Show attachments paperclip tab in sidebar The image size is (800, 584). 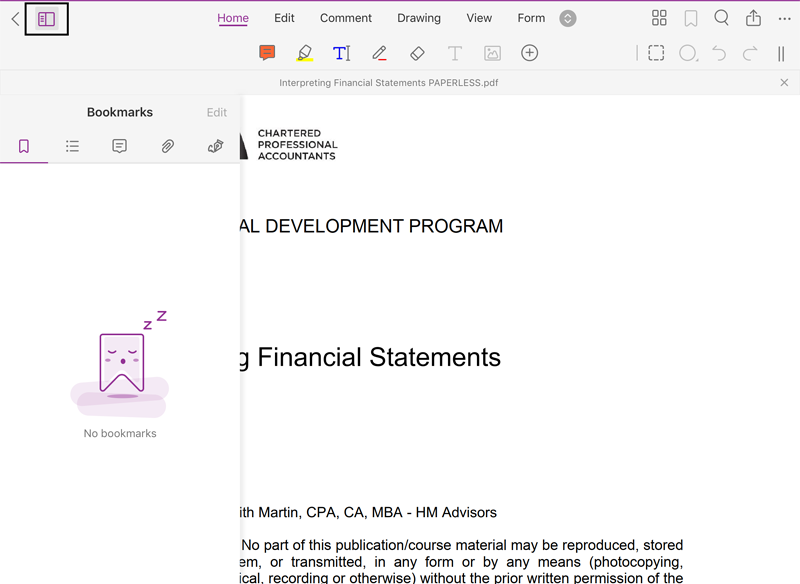click(168, 146)
